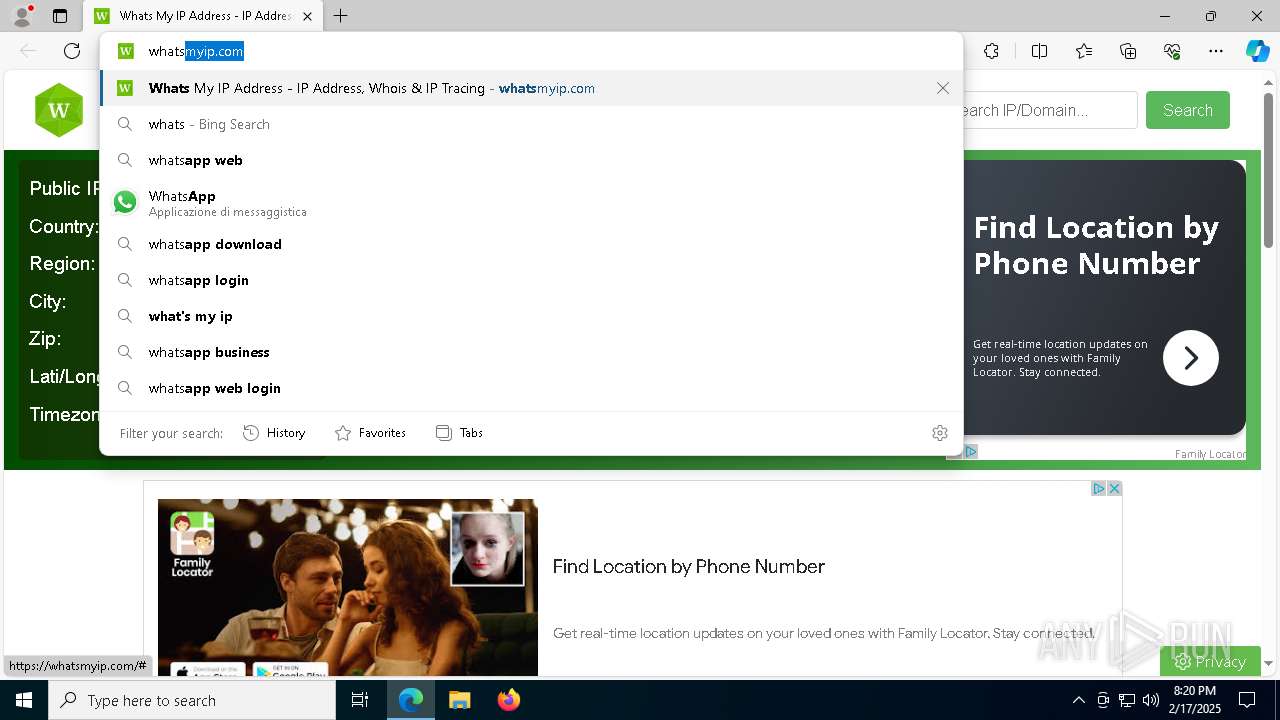Click AdChoices icon on side ad
This screenshot has width=1280, height=720.
pos(970,452)
